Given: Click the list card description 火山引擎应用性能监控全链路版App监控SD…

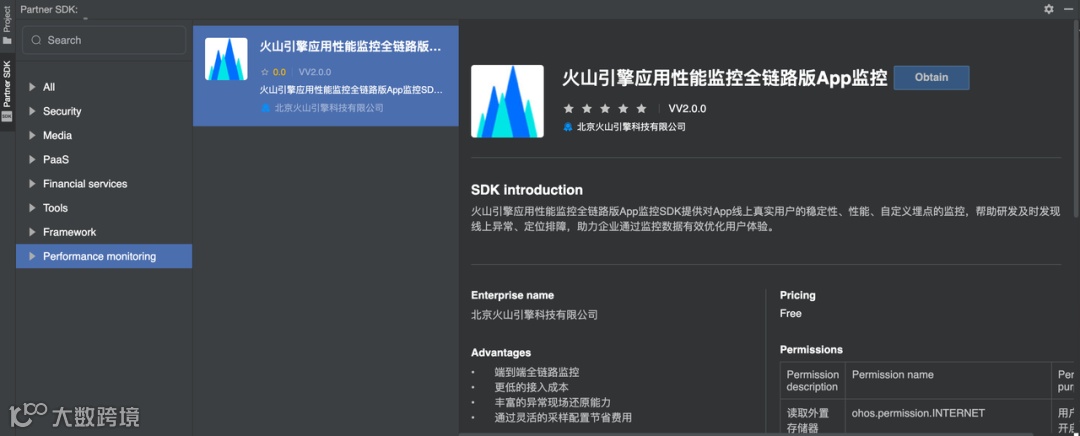Looking at the screenshot, I should click(x=351, y=90).
